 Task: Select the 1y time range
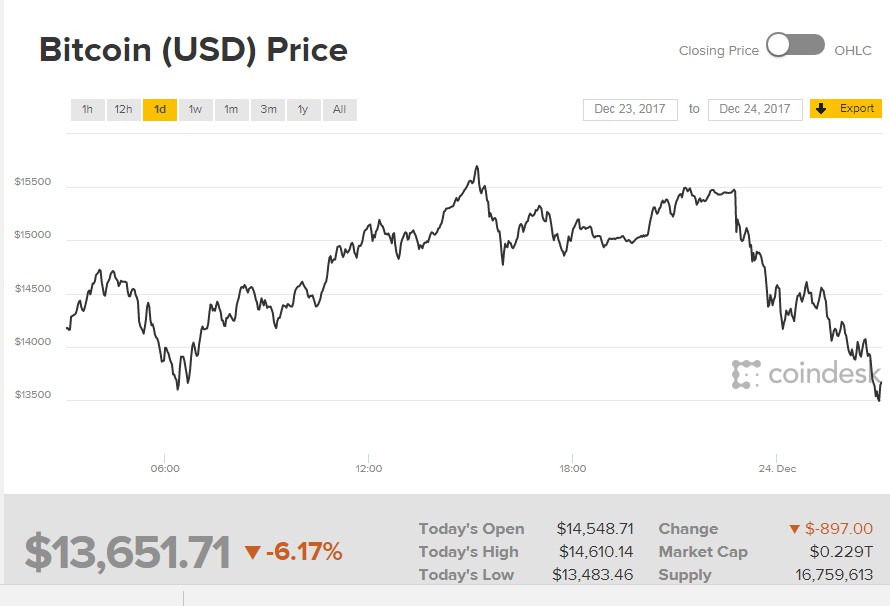(303, 109)
